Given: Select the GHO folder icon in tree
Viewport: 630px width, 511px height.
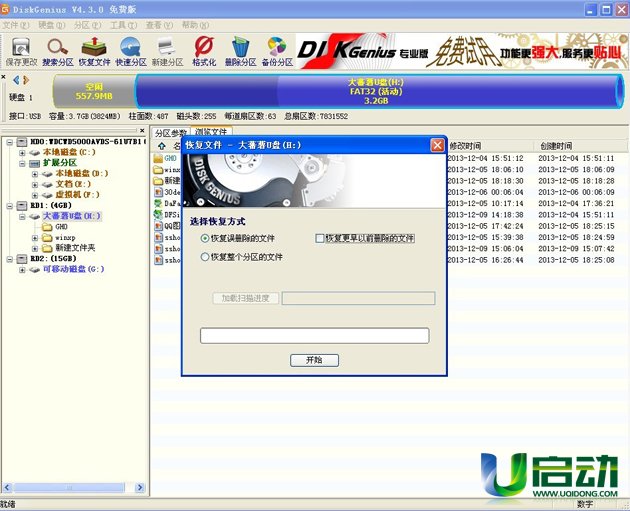Looking at the screenshot, I should [47, 227].
